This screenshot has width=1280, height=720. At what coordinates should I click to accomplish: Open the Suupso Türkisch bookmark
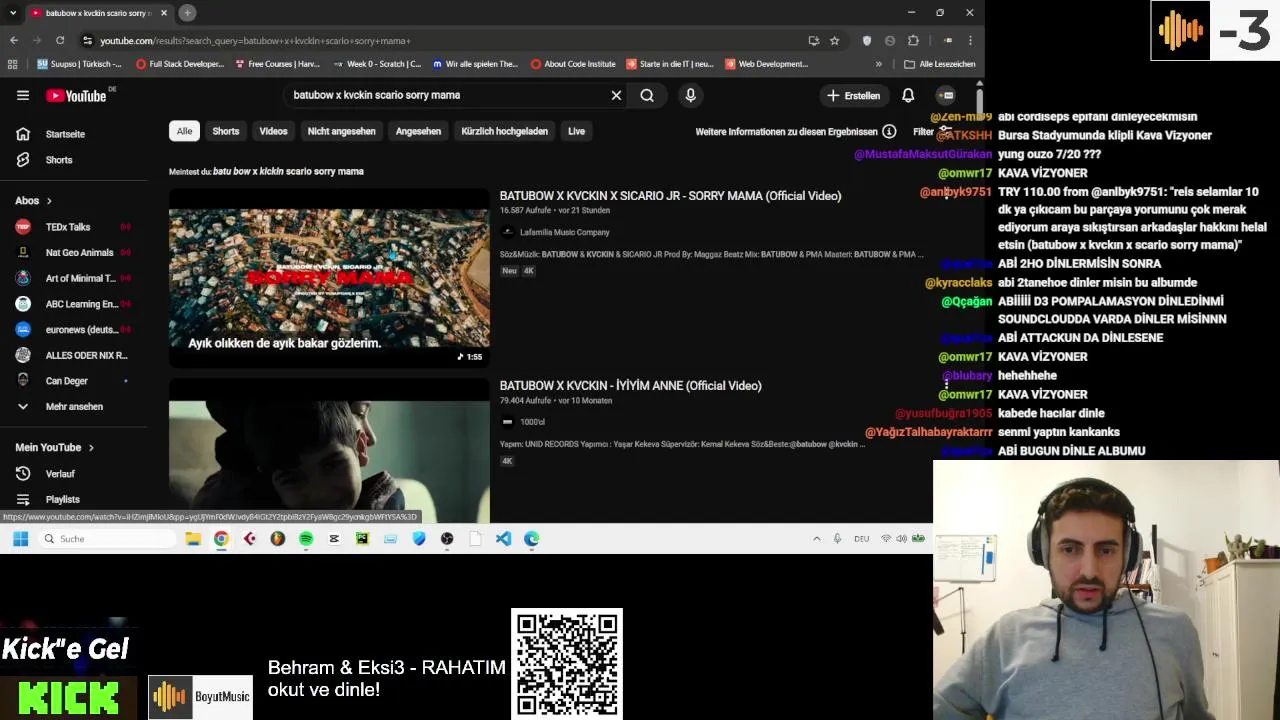(x=79, y=64)
